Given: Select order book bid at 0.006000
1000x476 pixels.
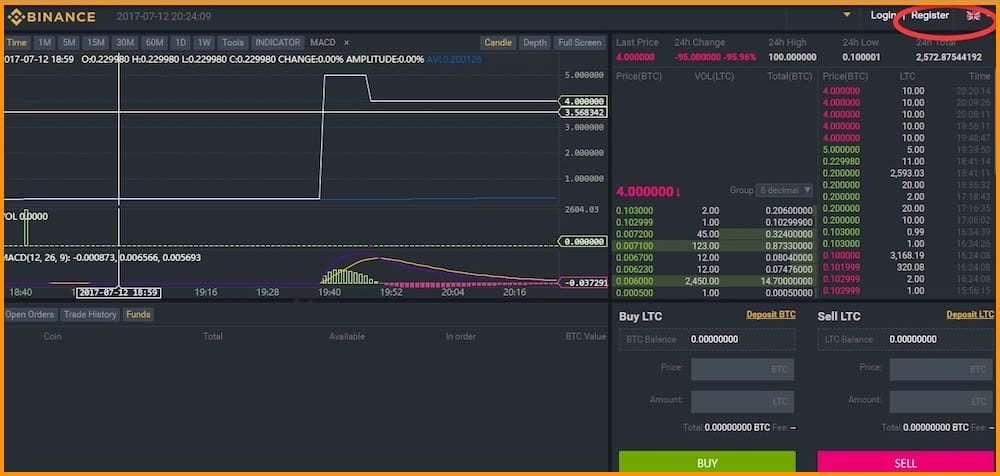Looking at the screenshot, I should [x=714, y=281].
